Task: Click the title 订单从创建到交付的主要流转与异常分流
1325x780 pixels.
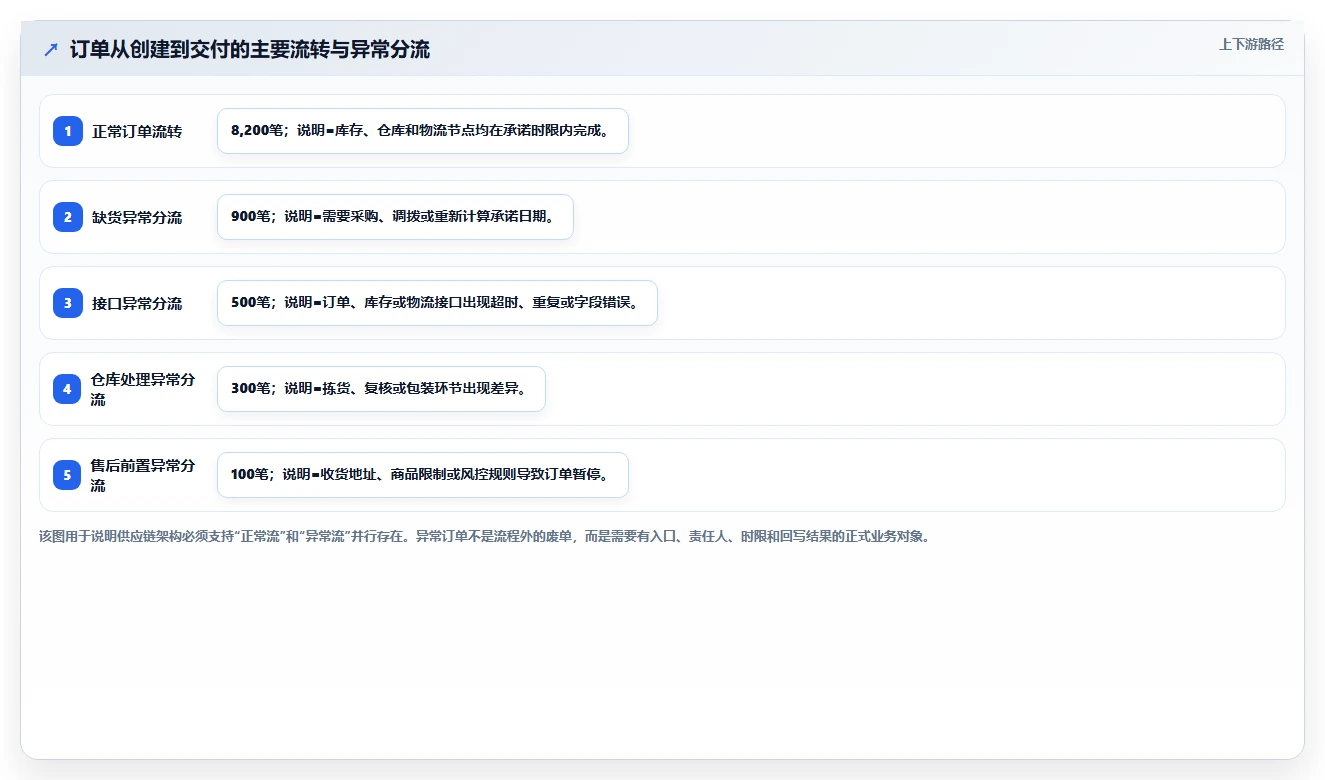Action: coord(250,49)
